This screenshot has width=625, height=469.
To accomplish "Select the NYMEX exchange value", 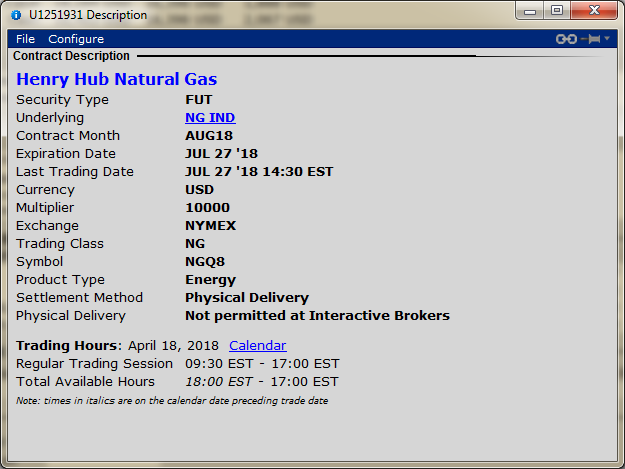I will [210, 226].
